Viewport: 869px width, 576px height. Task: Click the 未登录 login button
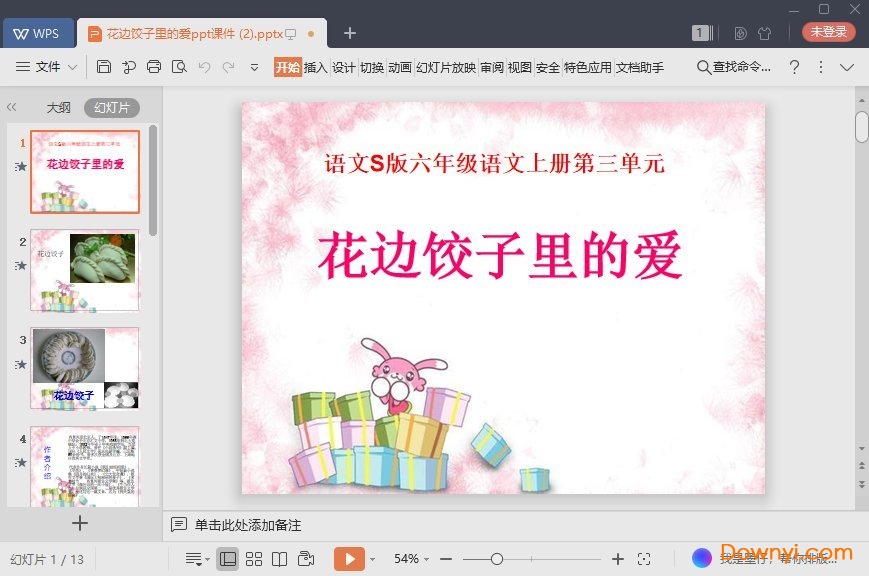pos(829,31)
